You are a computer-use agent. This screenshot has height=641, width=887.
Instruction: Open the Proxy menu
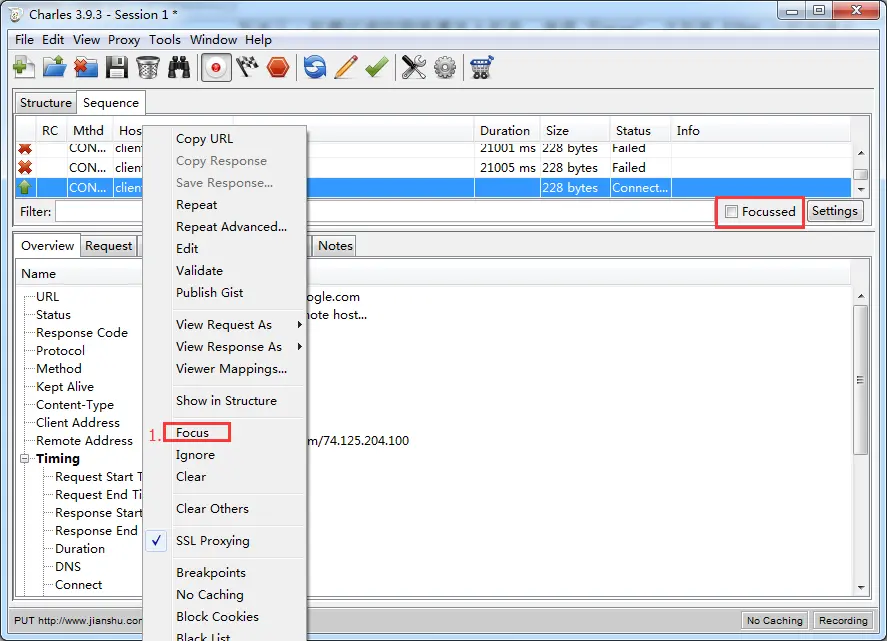[x=124, y=40]
